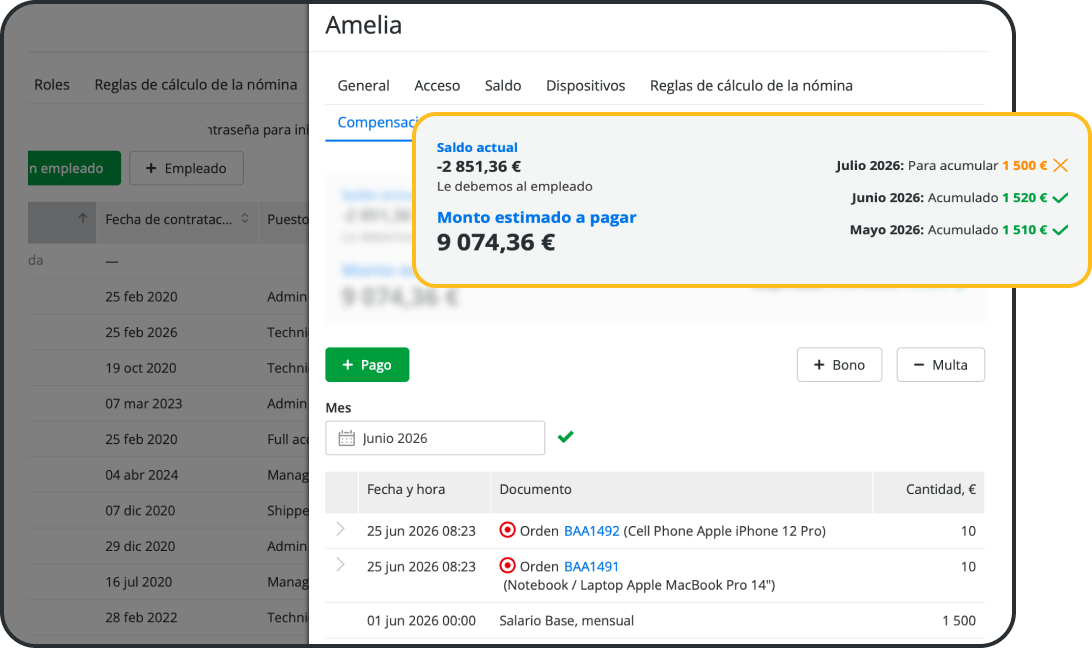The image size is (1092, 648).
Task: Open the General tab
Action: [363, 86]
